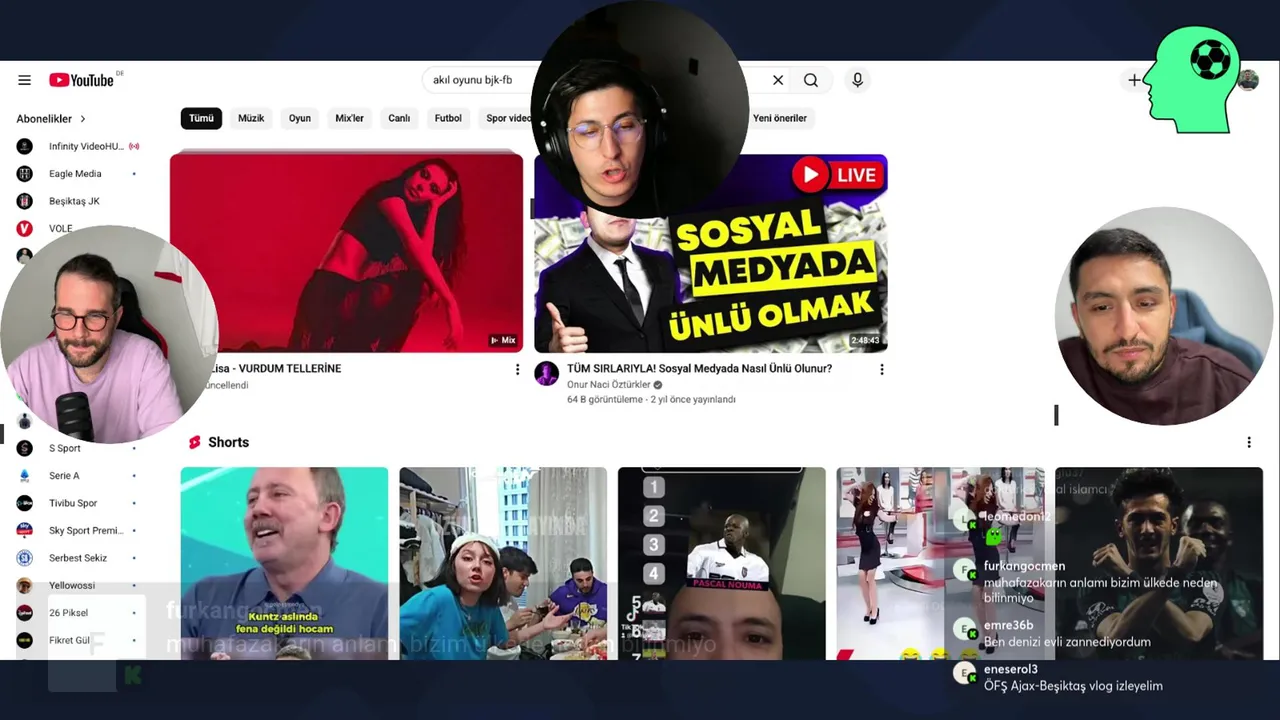Open the 'Kuntz aslında fena değildi' short
Image resolution: width=1280 pixels, height=720 pixels.
(x=284, y=564)
